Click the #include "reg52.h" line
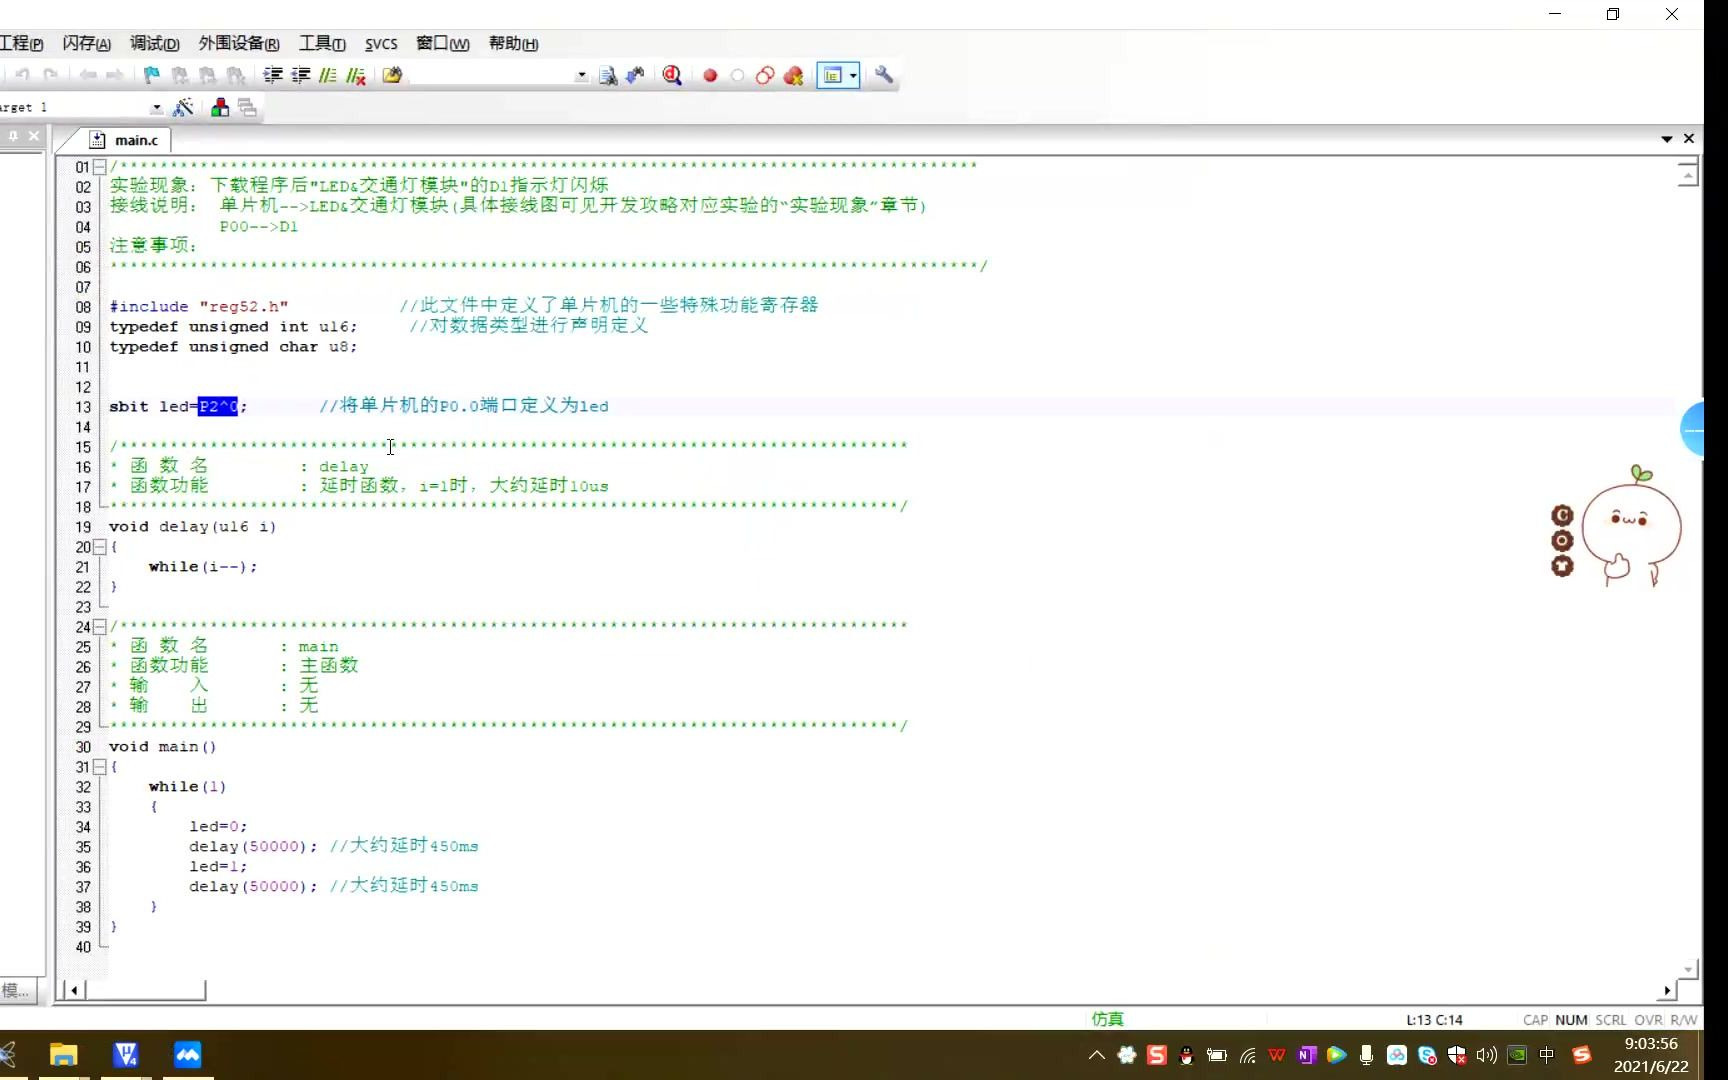1728x1080 pixels. click(x=199, y=306)
